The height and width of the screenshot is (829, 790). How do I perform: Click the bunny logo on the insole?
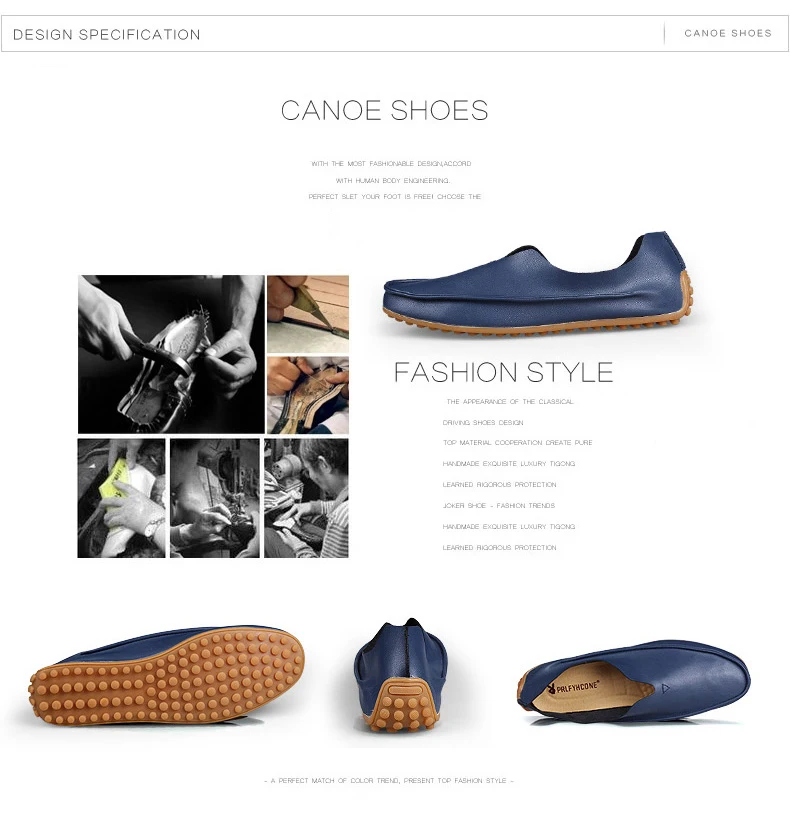coord(551,690)
